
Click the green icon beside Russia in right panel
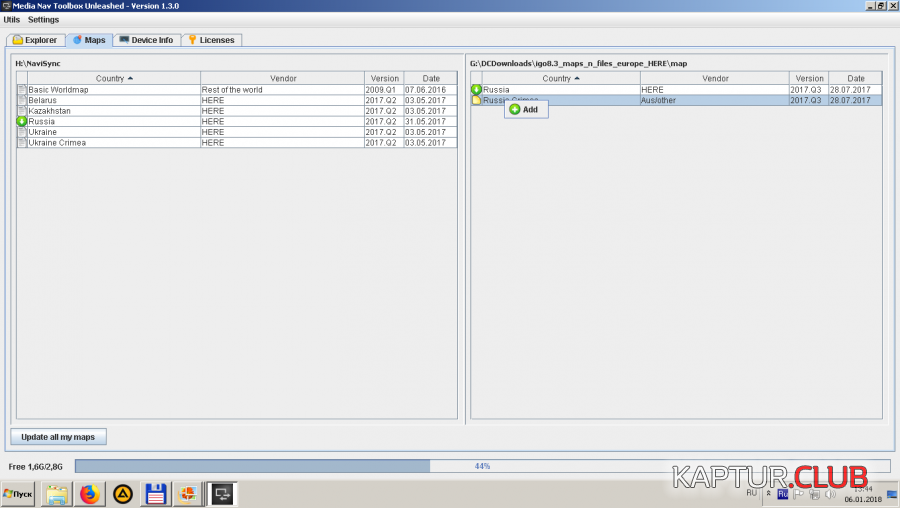(477, 90)
